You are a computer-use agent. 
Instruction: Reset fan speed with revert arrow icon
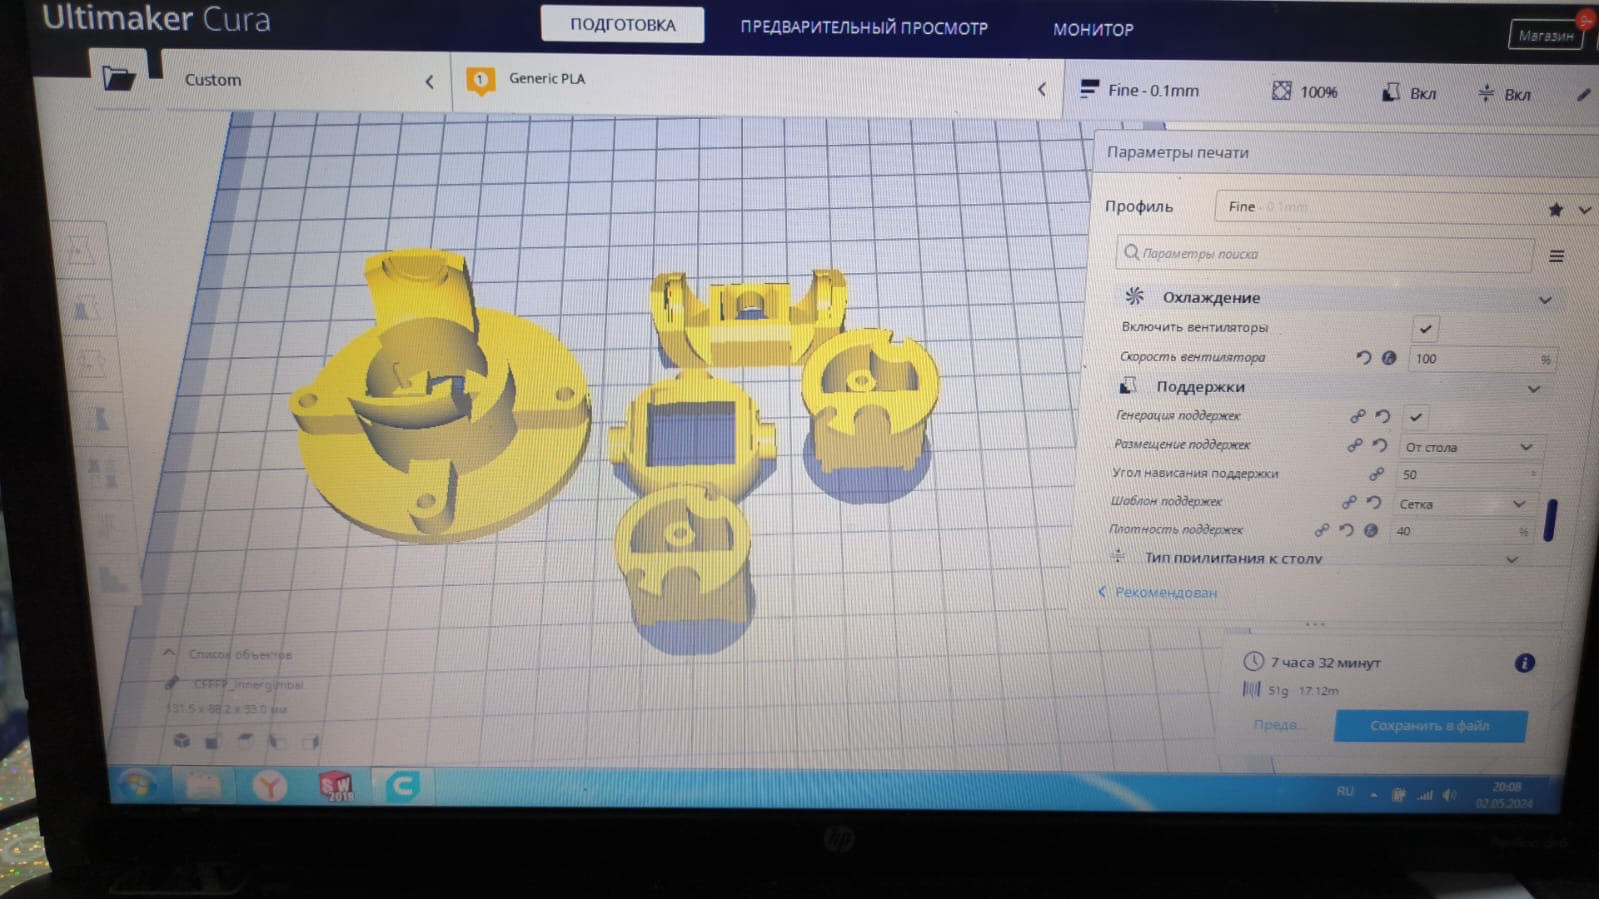(x=1363, y=357)
